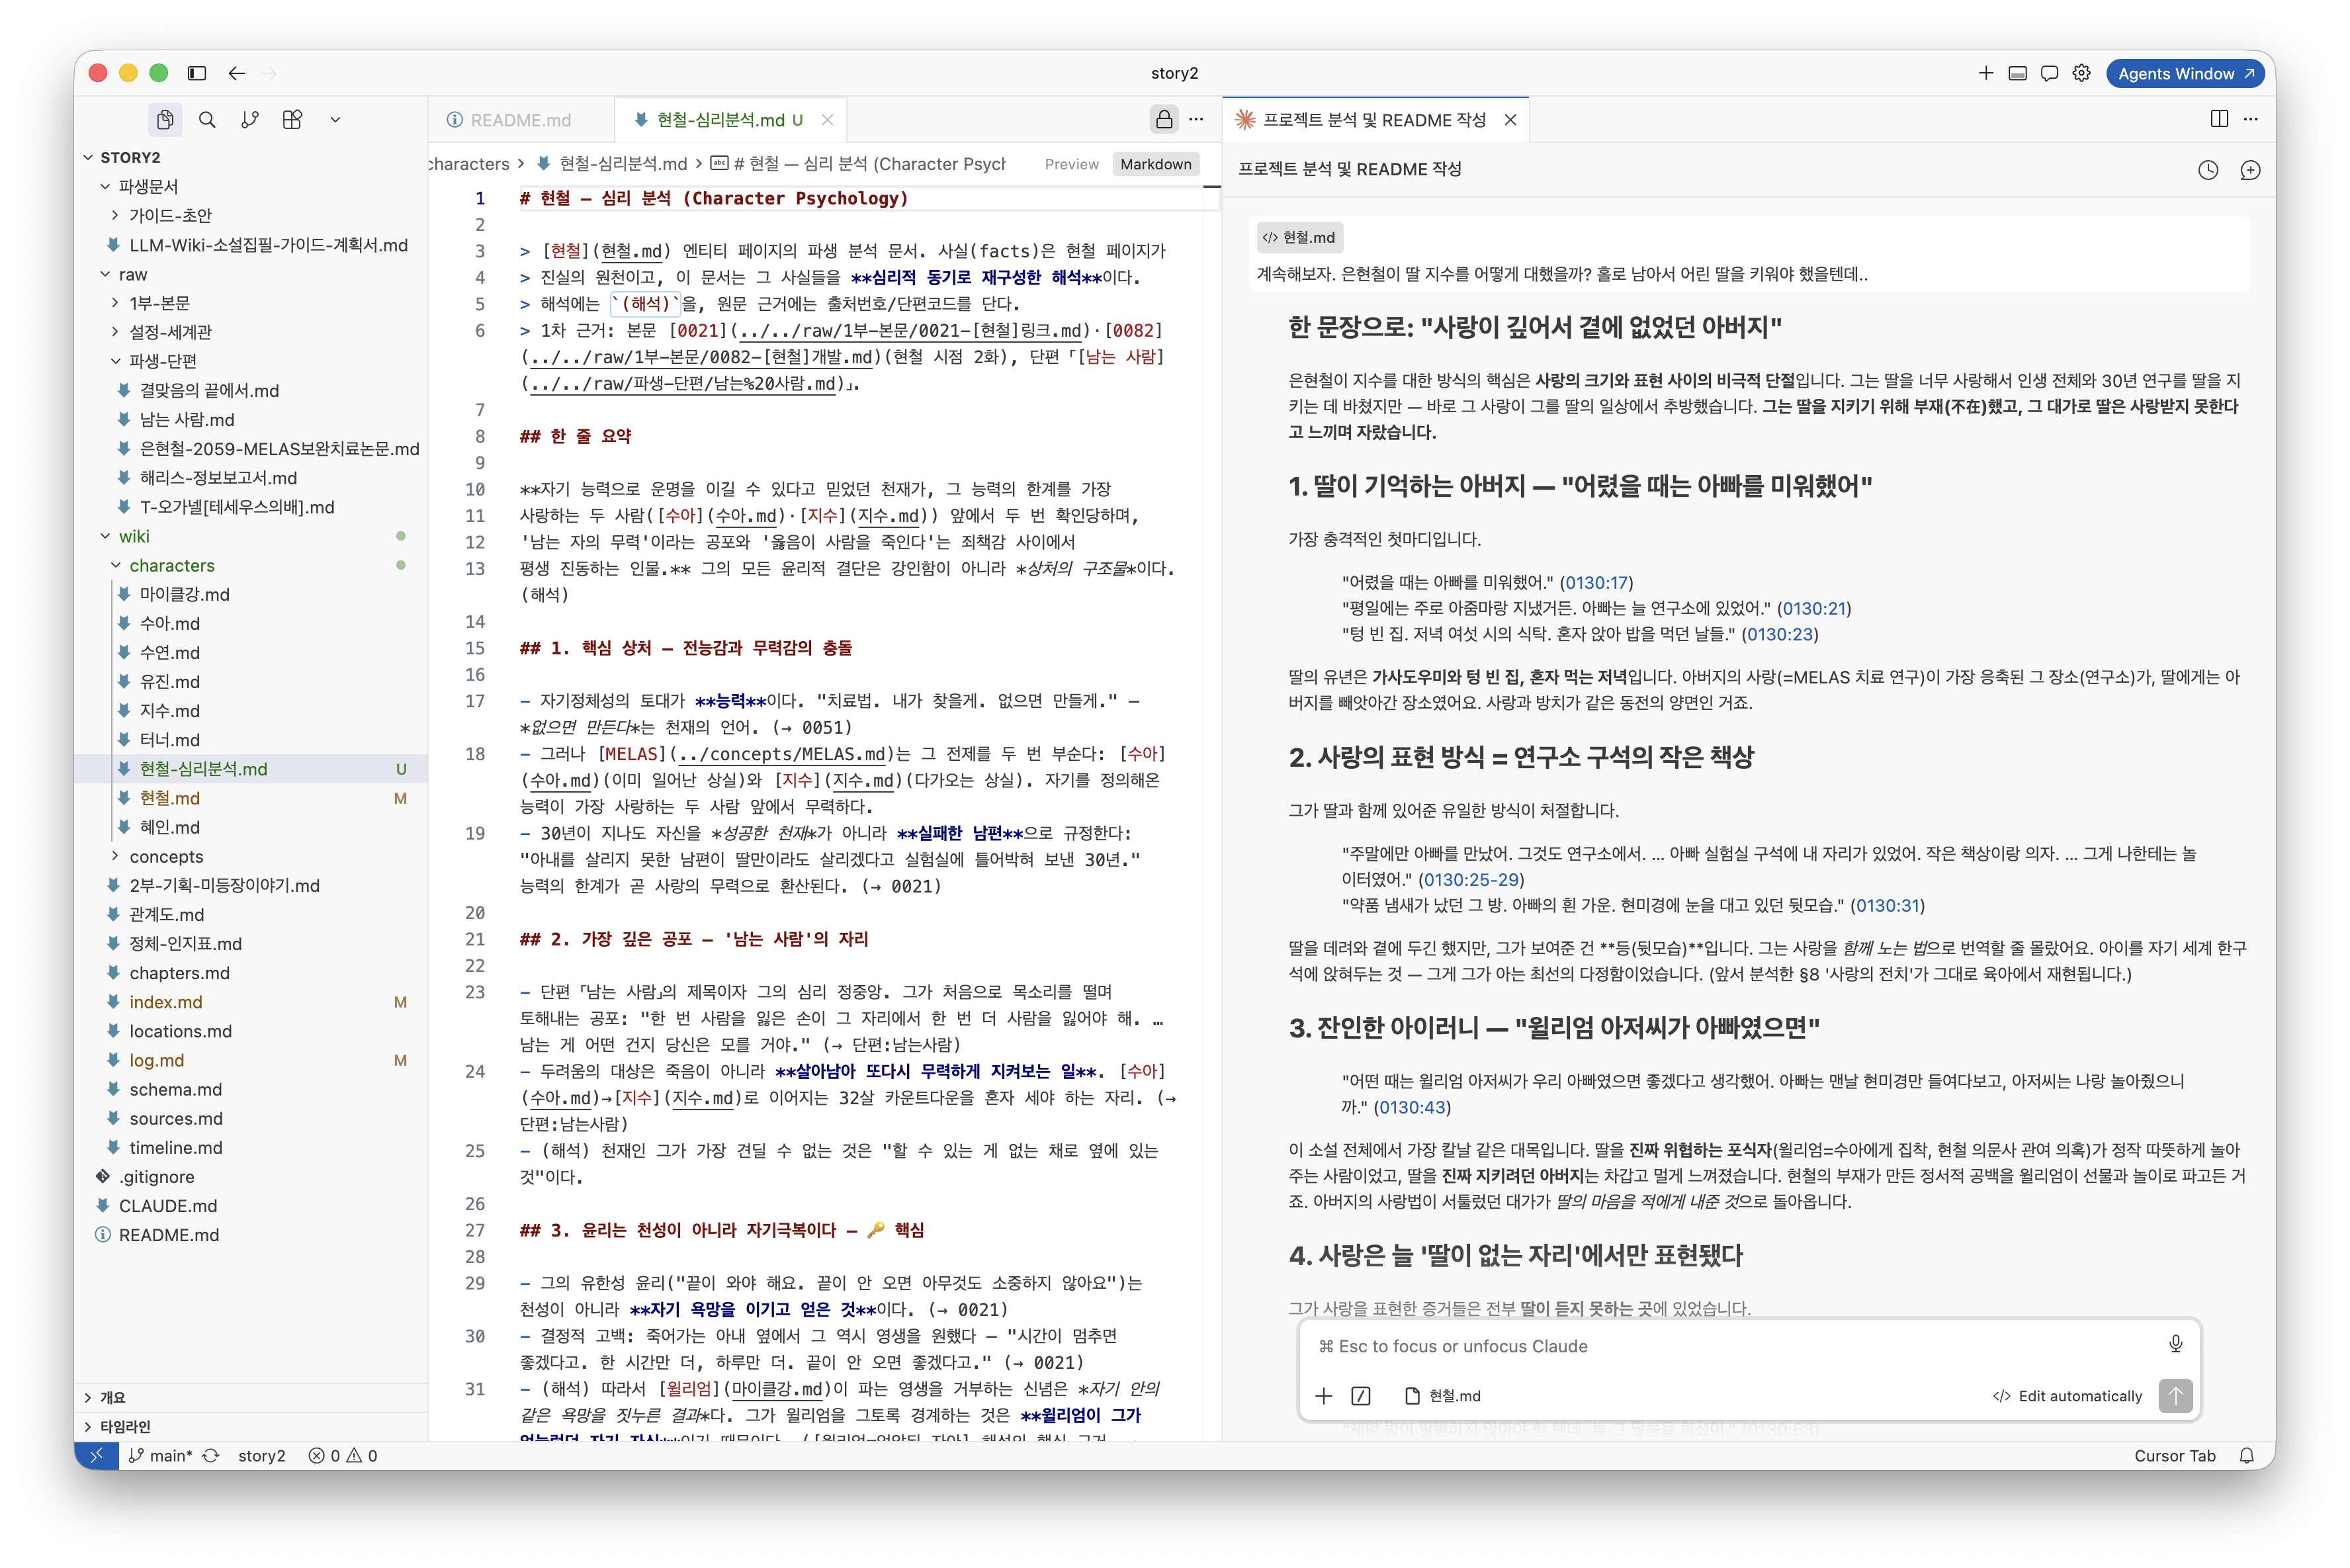Switch to the README.md tab
This screenshot has width=2350, height=1568.
[520, 120]
